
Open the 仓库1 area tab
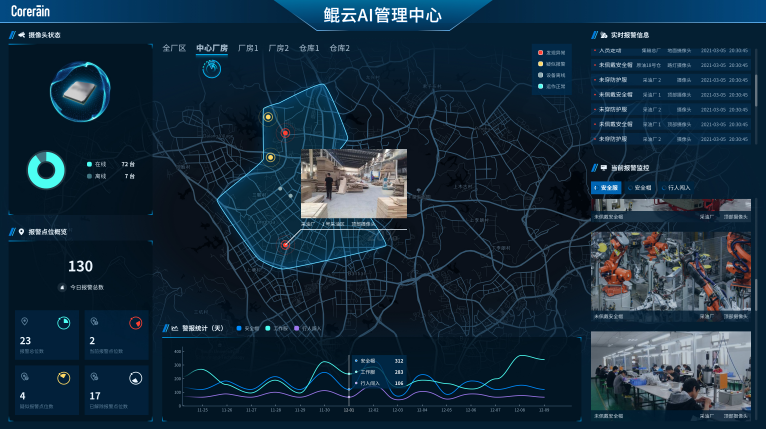[309, 48]
